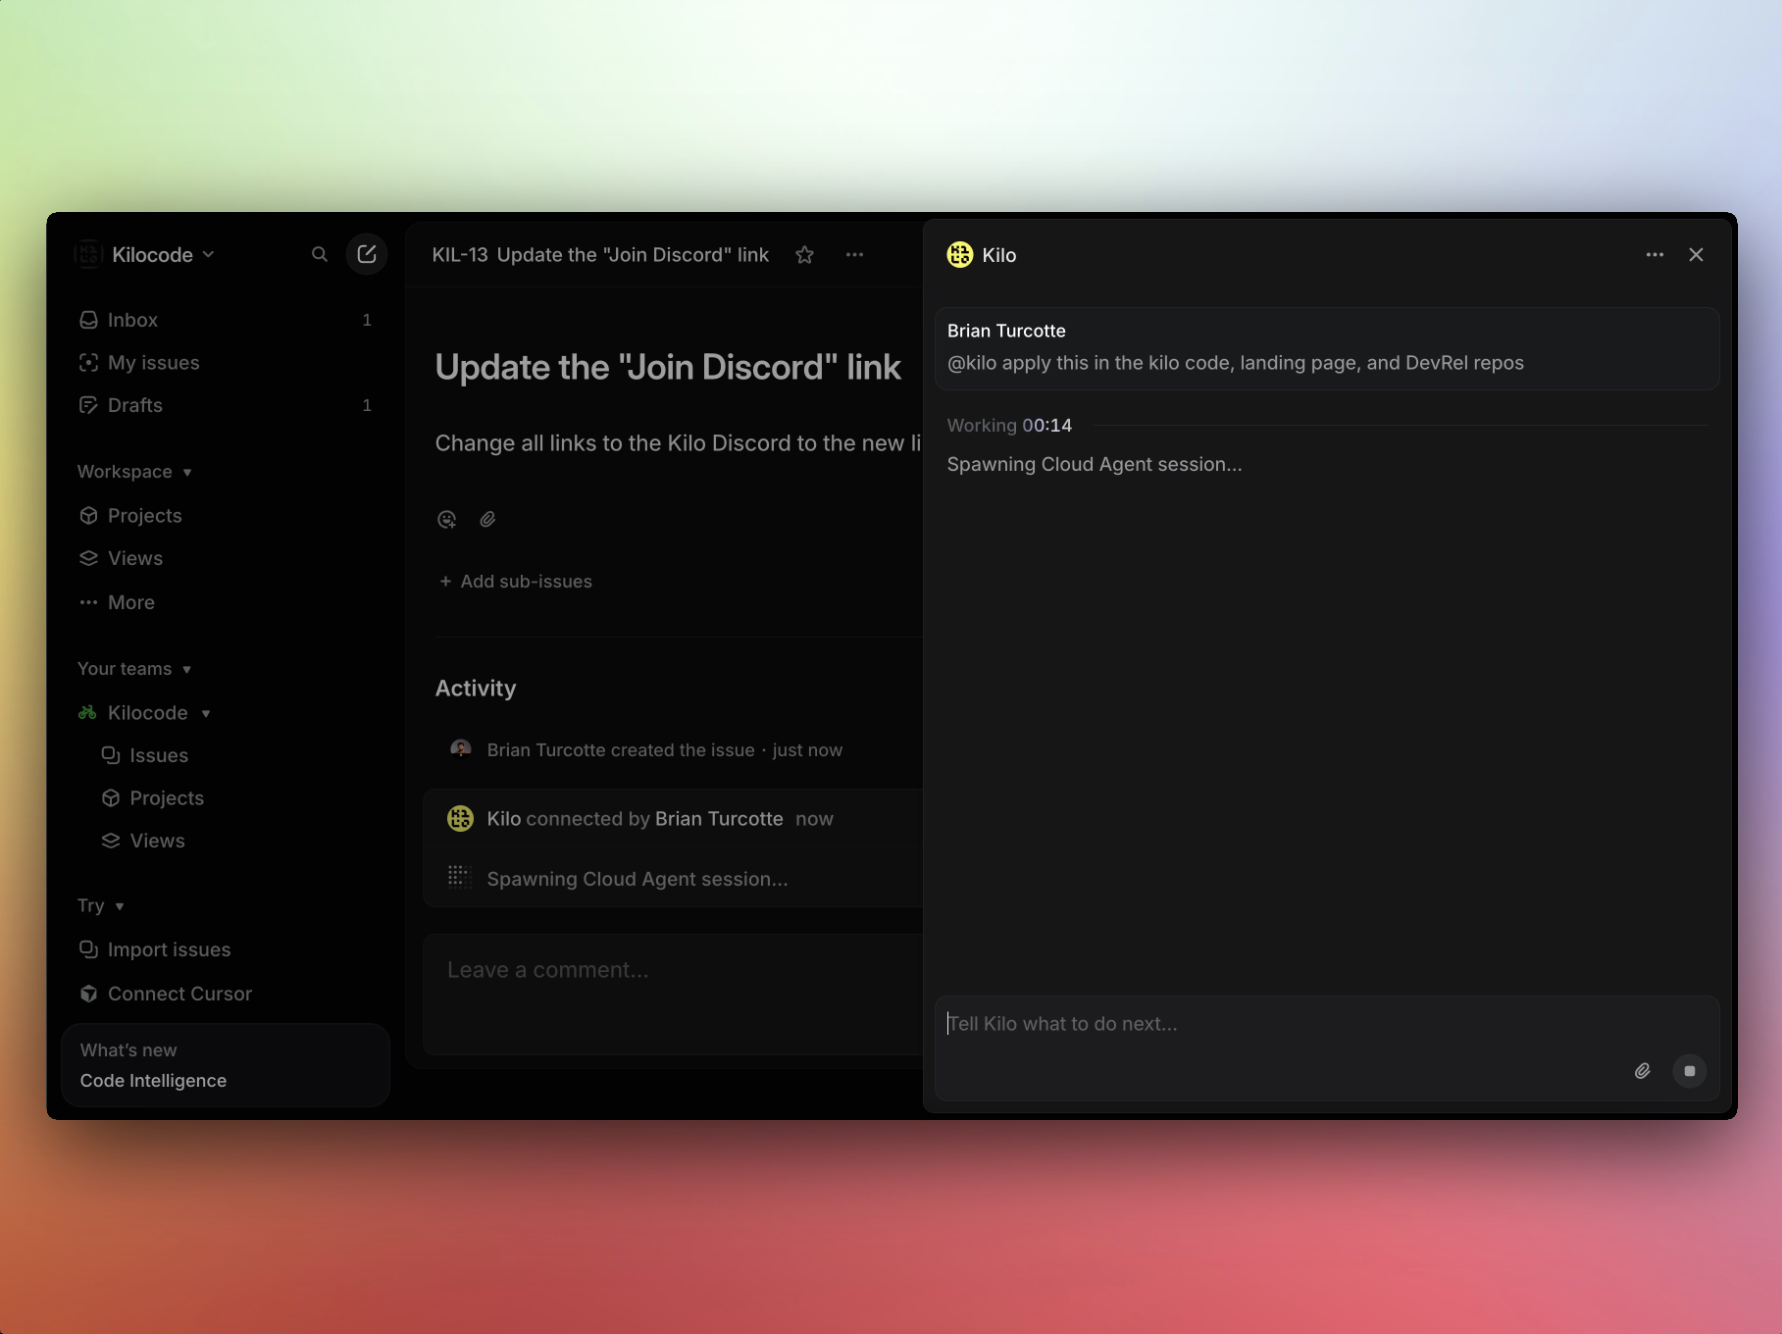
Task: Collapse the Your teams section
Action: (135, 669)
